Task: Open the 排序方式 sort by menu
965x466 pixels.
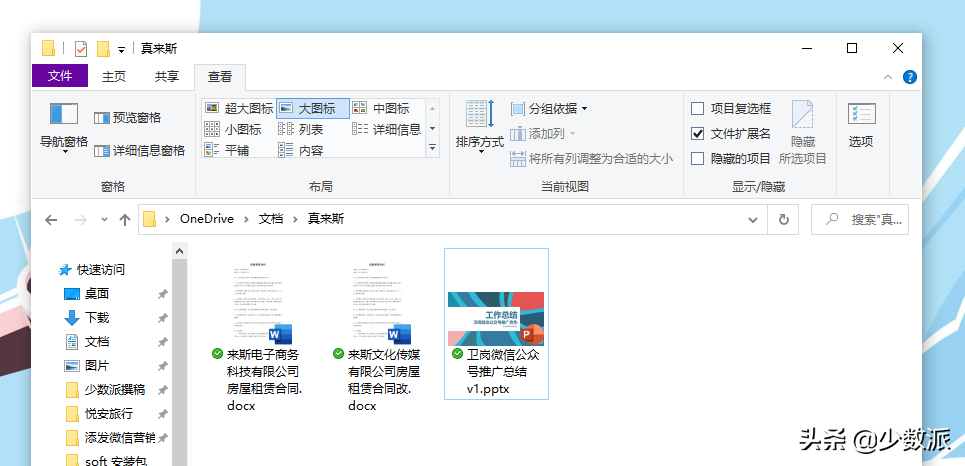Action: pyautogui.click(x=479, y=127)
